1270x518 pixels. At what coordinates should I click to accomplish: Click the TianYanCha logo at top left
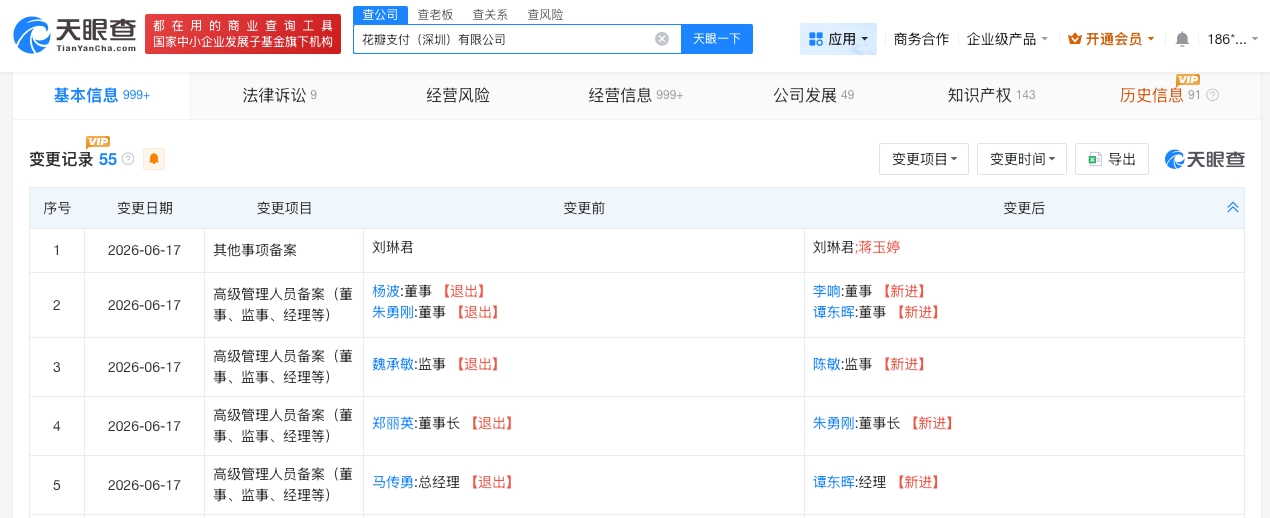(75, 34)
